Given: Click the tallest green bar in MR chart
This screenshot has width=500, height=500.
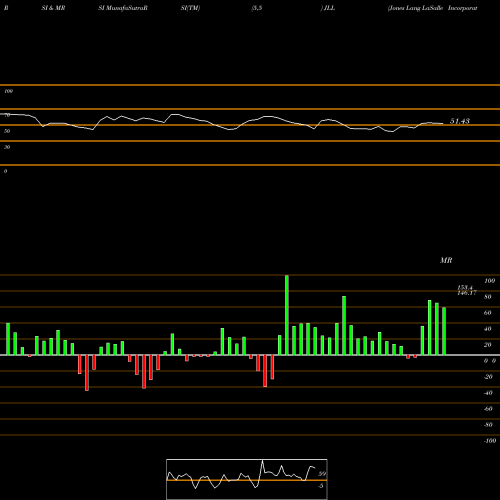Looking at the screenshot, I should (x=287, y=315).
